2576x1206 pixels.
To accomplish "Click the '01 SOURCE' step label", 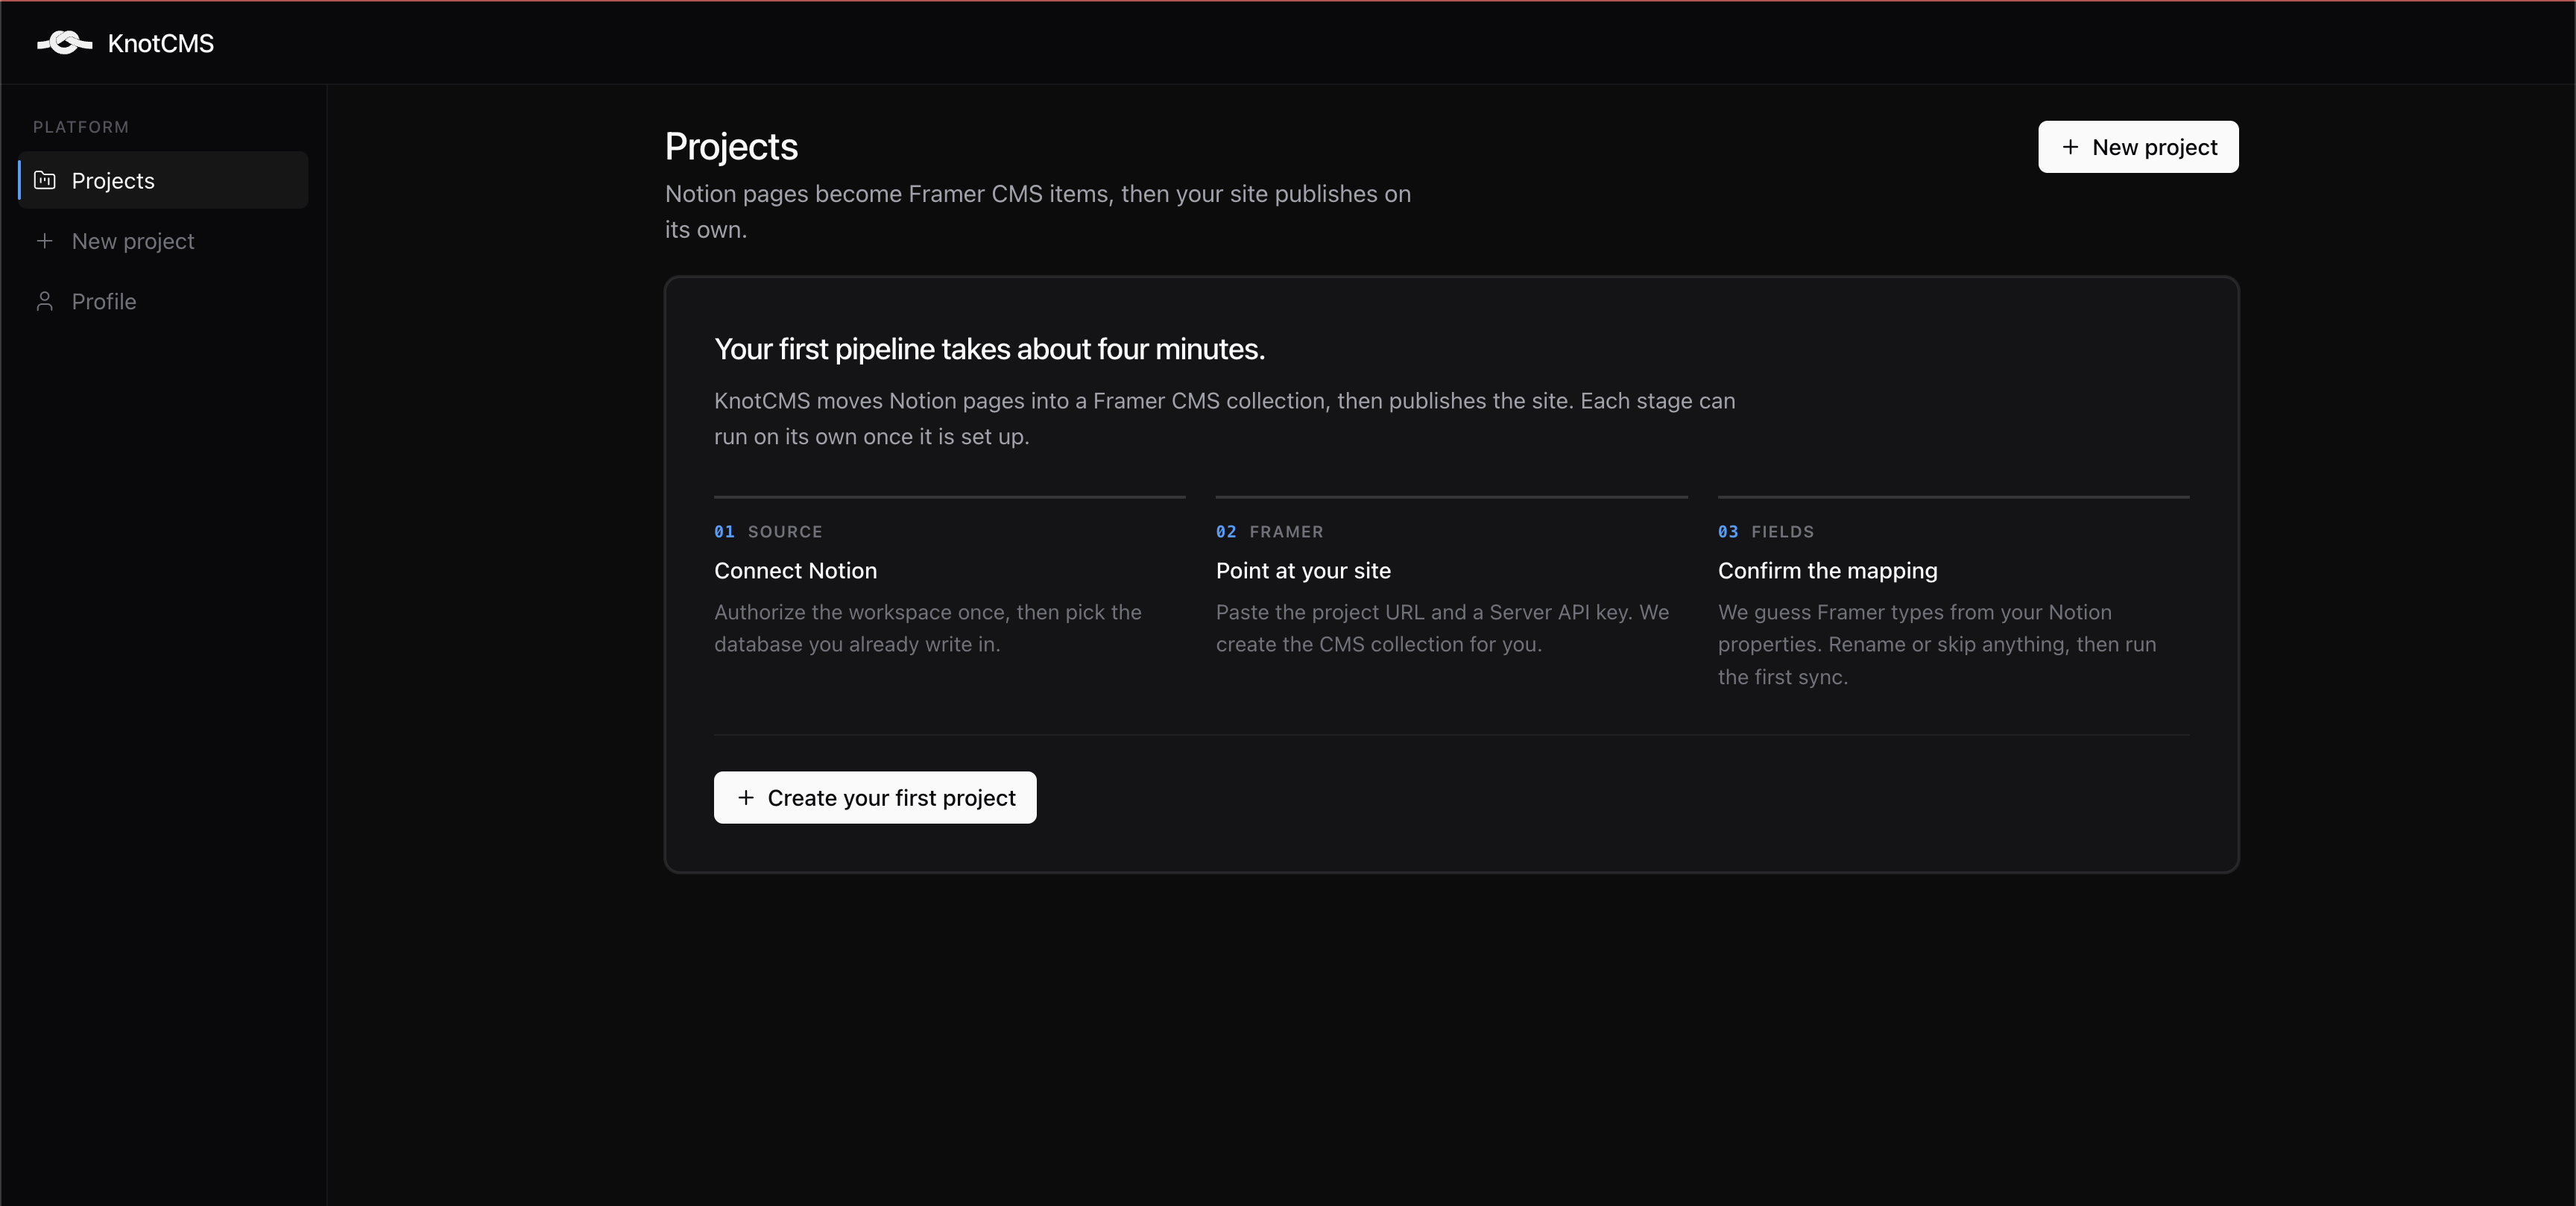I will click(768, 532).
